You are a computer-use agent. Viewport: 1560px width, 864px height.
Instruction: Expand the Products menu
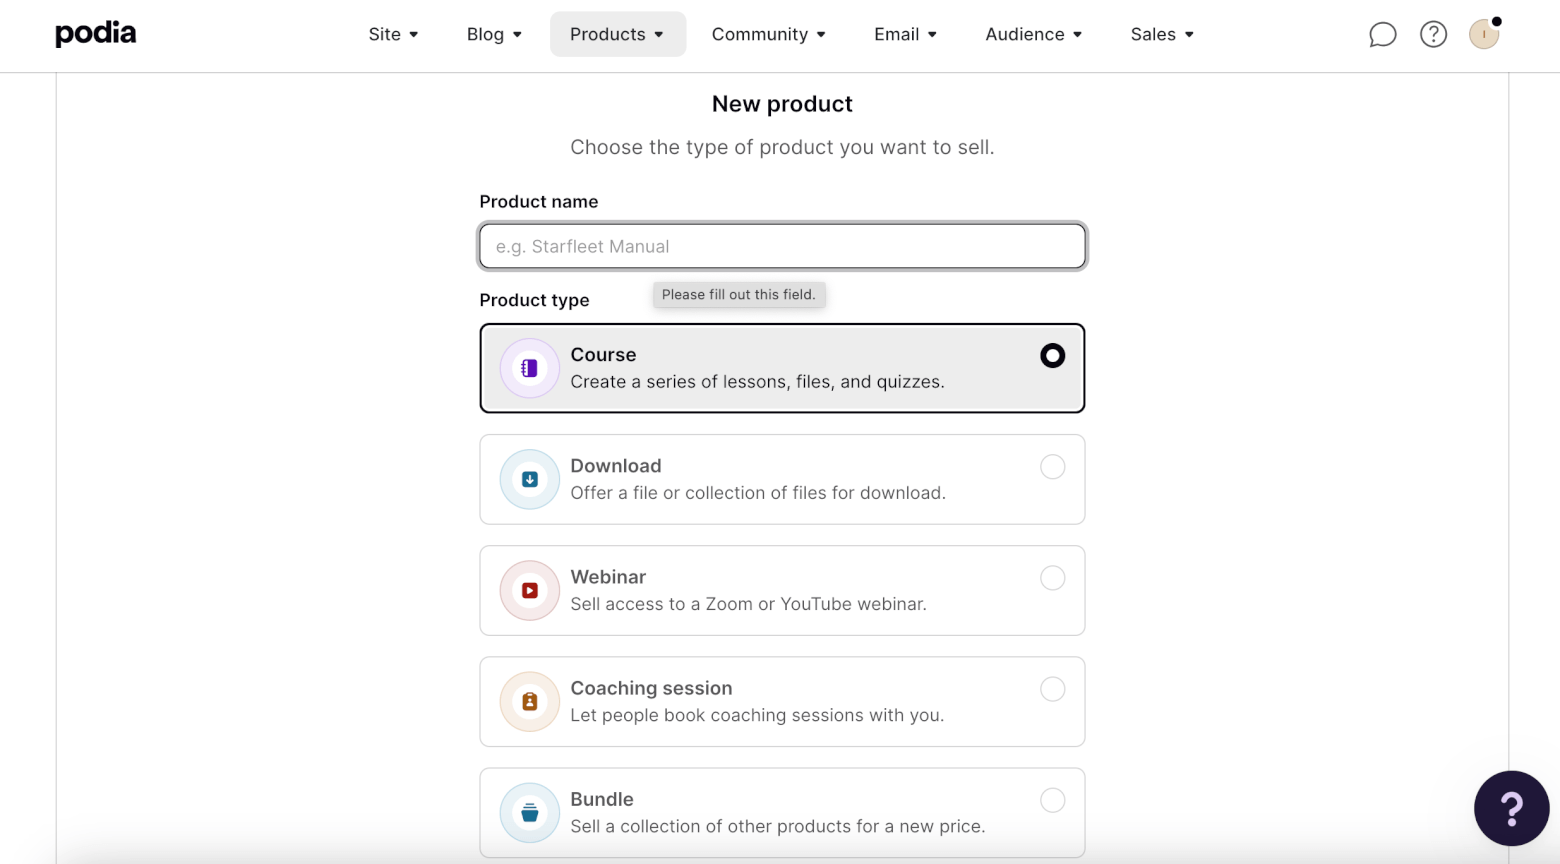pyautogui.click(x=617, y=34)
